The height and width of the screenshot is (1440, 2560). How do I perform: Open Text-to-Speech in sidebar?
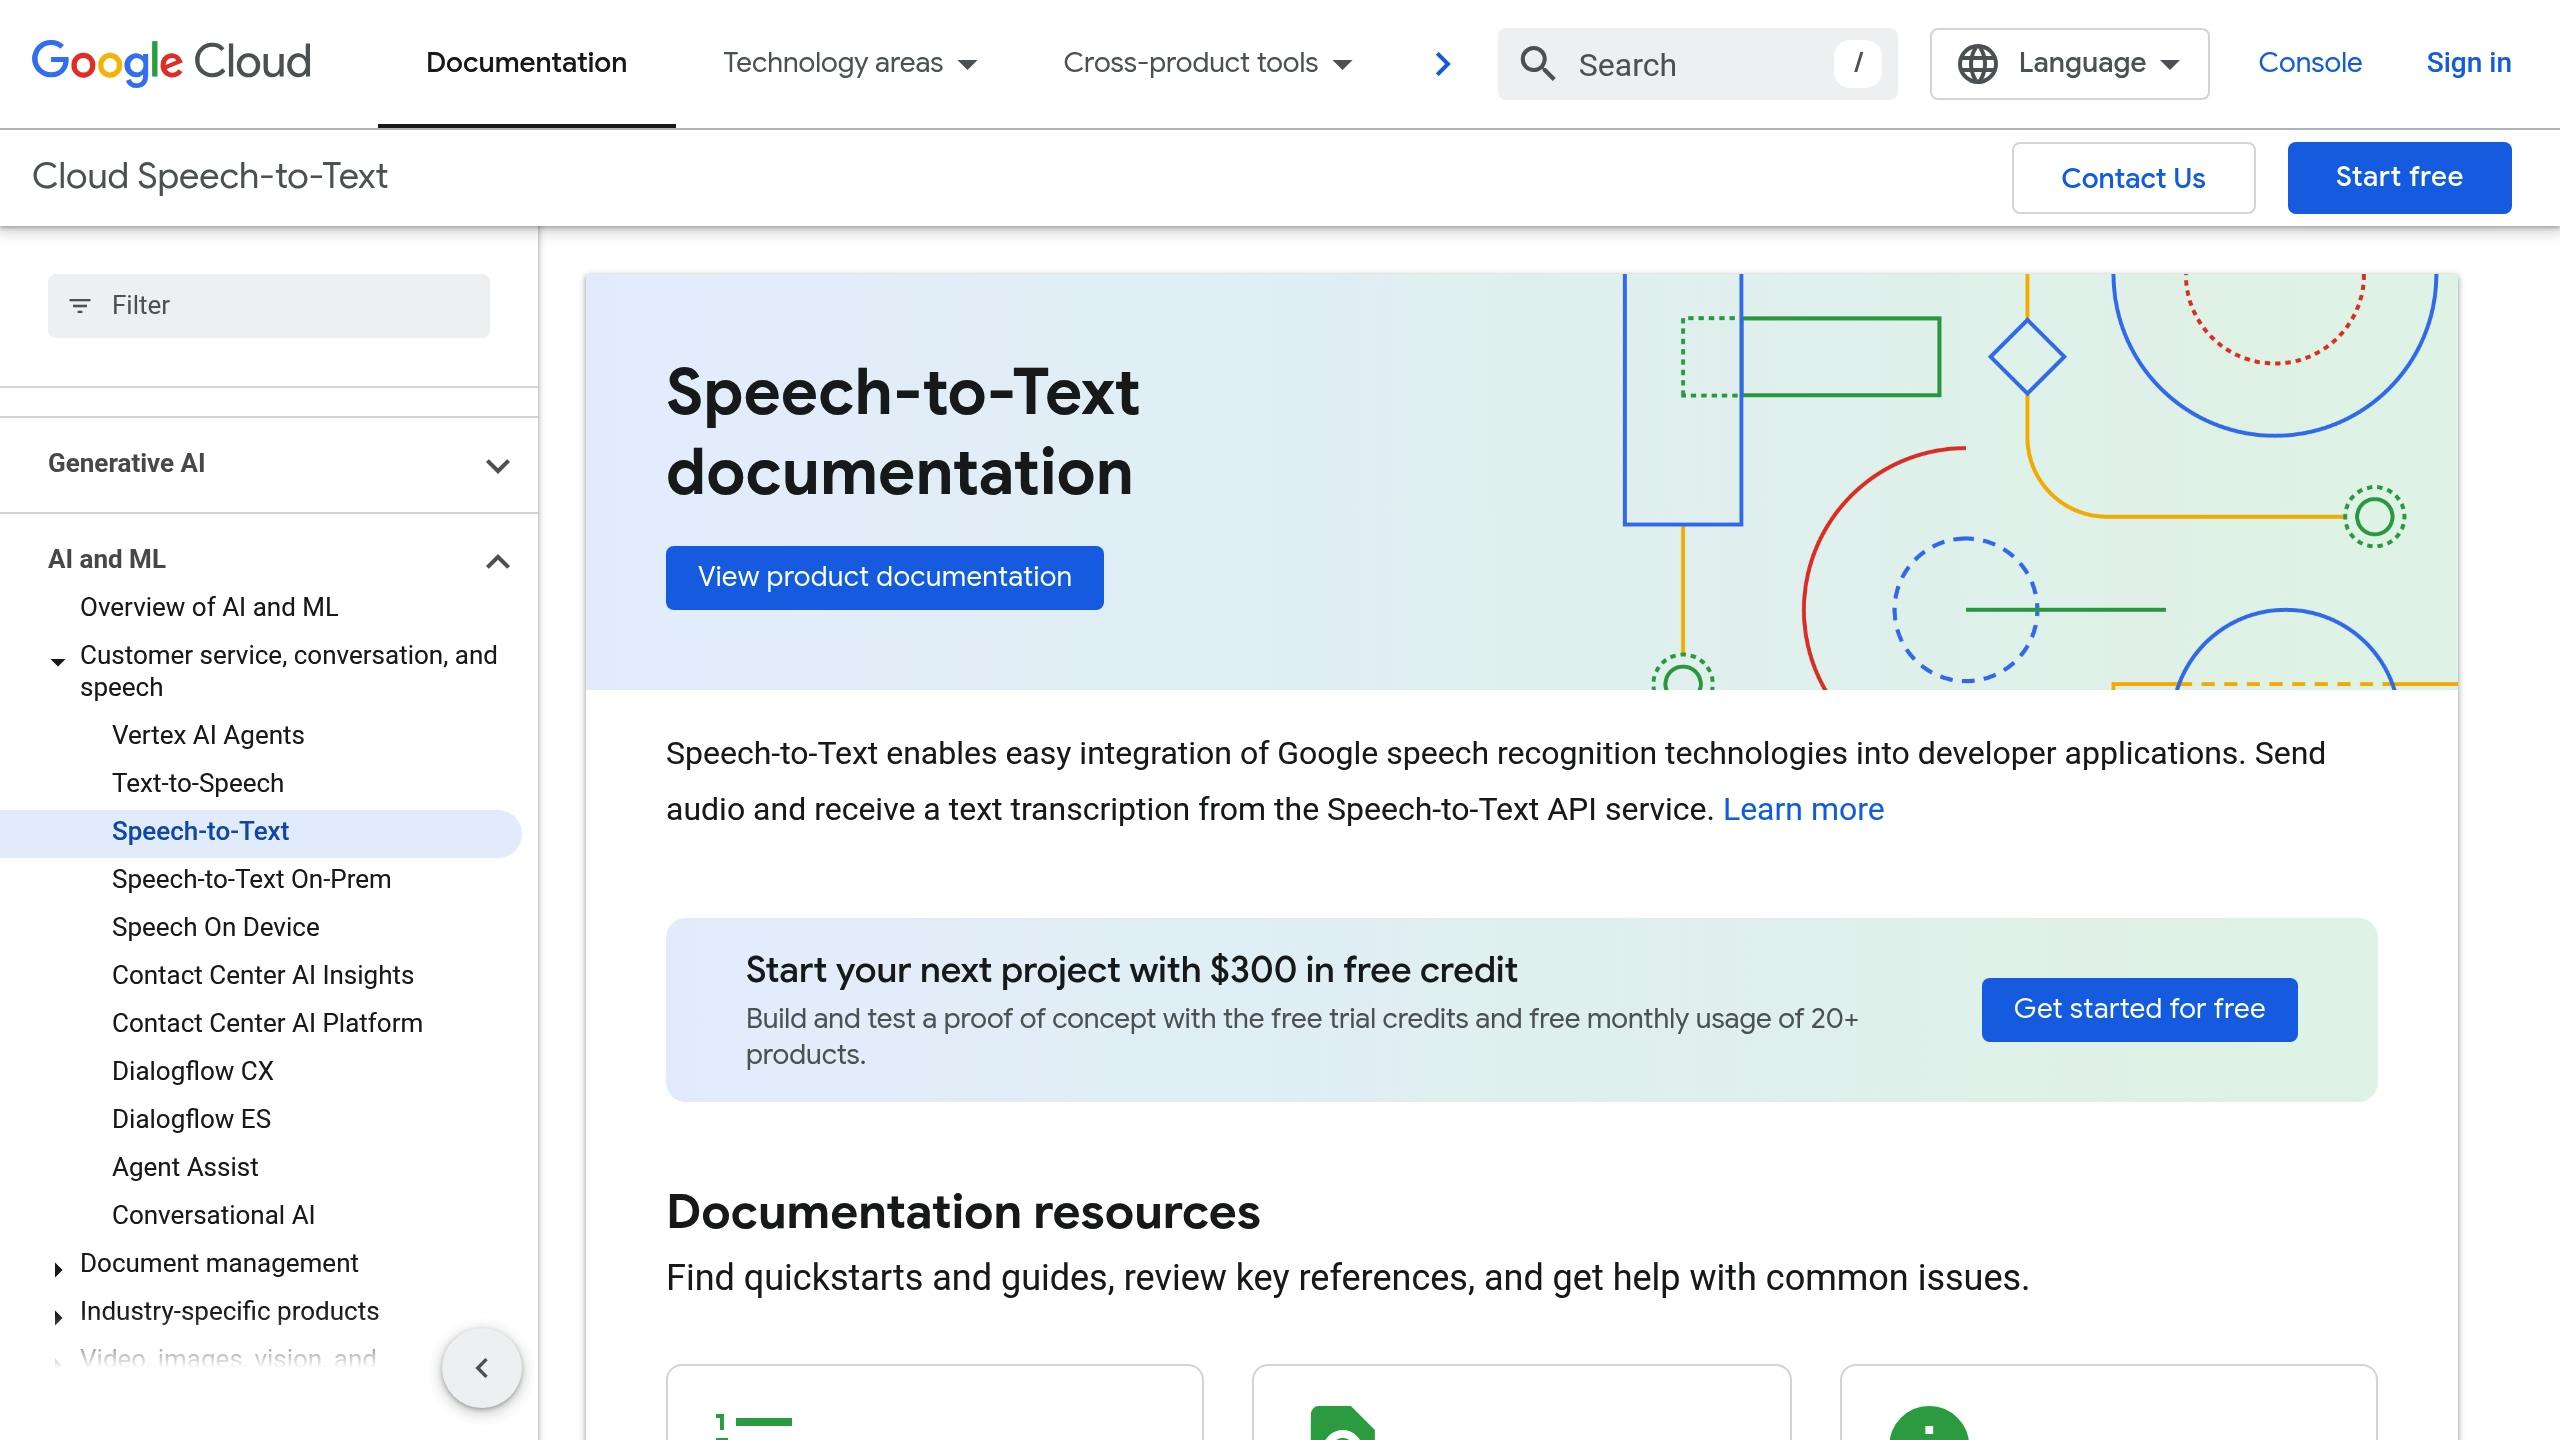pyautogui.click(x=198, y=783)
